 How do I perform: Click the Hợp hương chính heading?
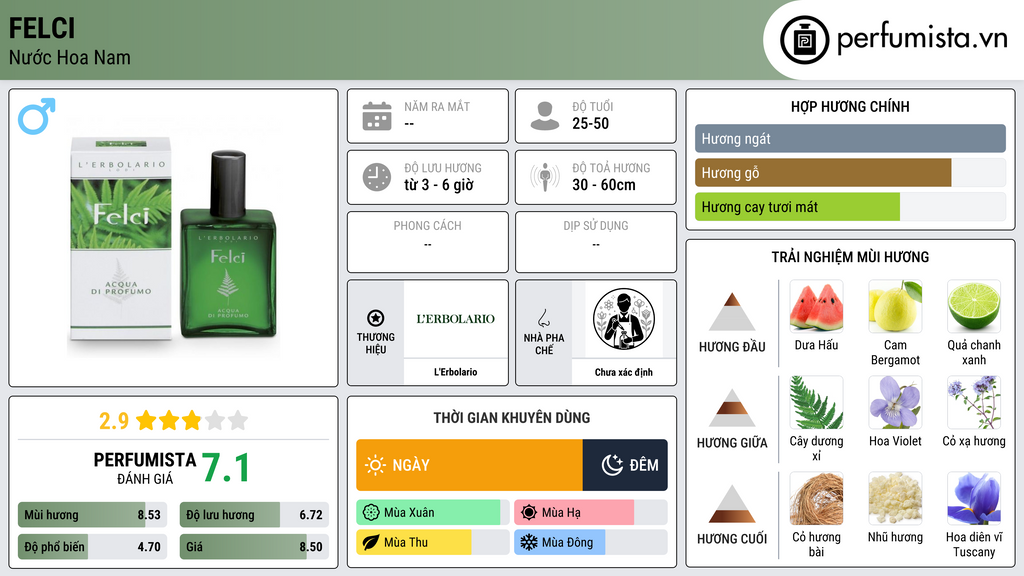point(850,107)
